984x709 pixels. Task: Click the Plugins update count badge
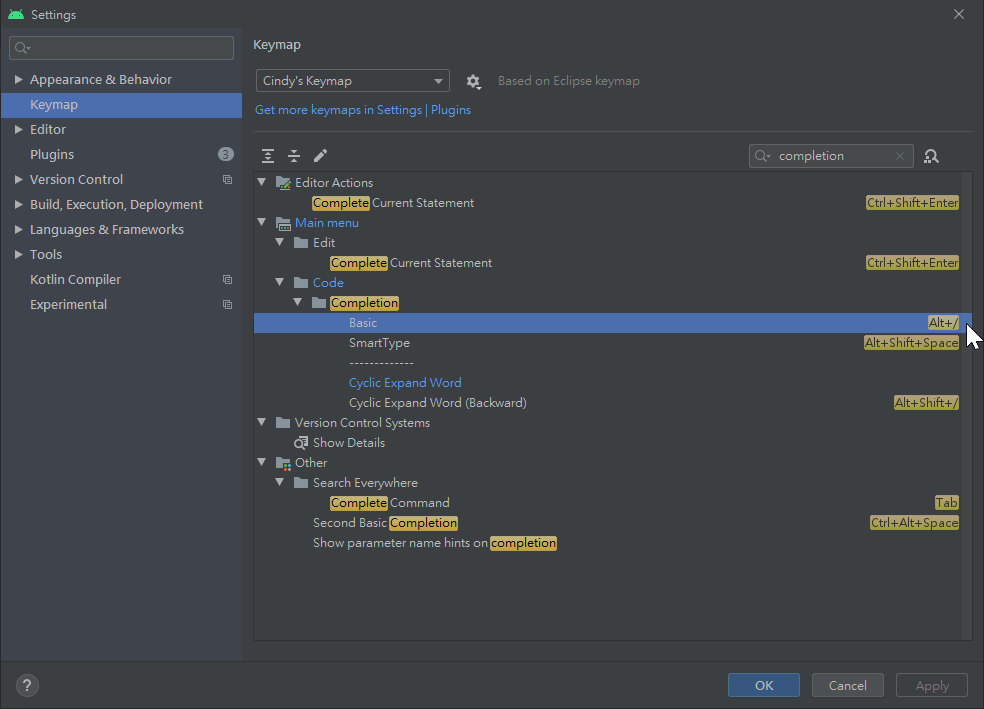tap(225, 154)
